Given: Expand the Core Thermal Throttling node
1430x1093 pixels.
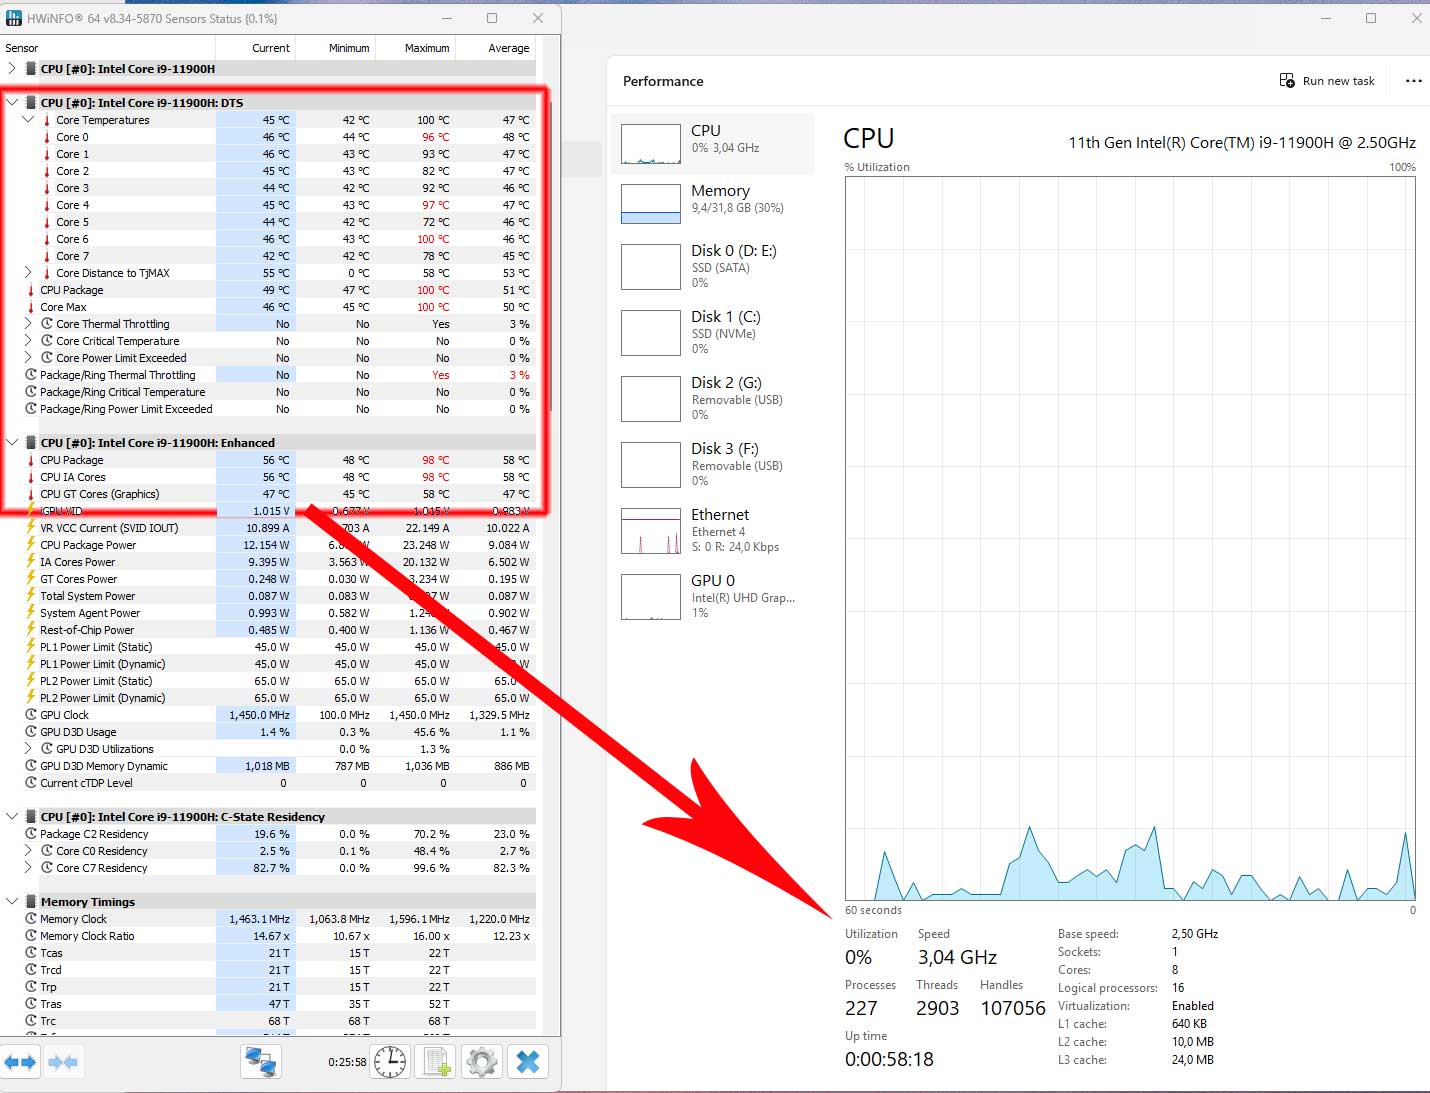Looking at the screenshot, I should click(x=28, y=324).
